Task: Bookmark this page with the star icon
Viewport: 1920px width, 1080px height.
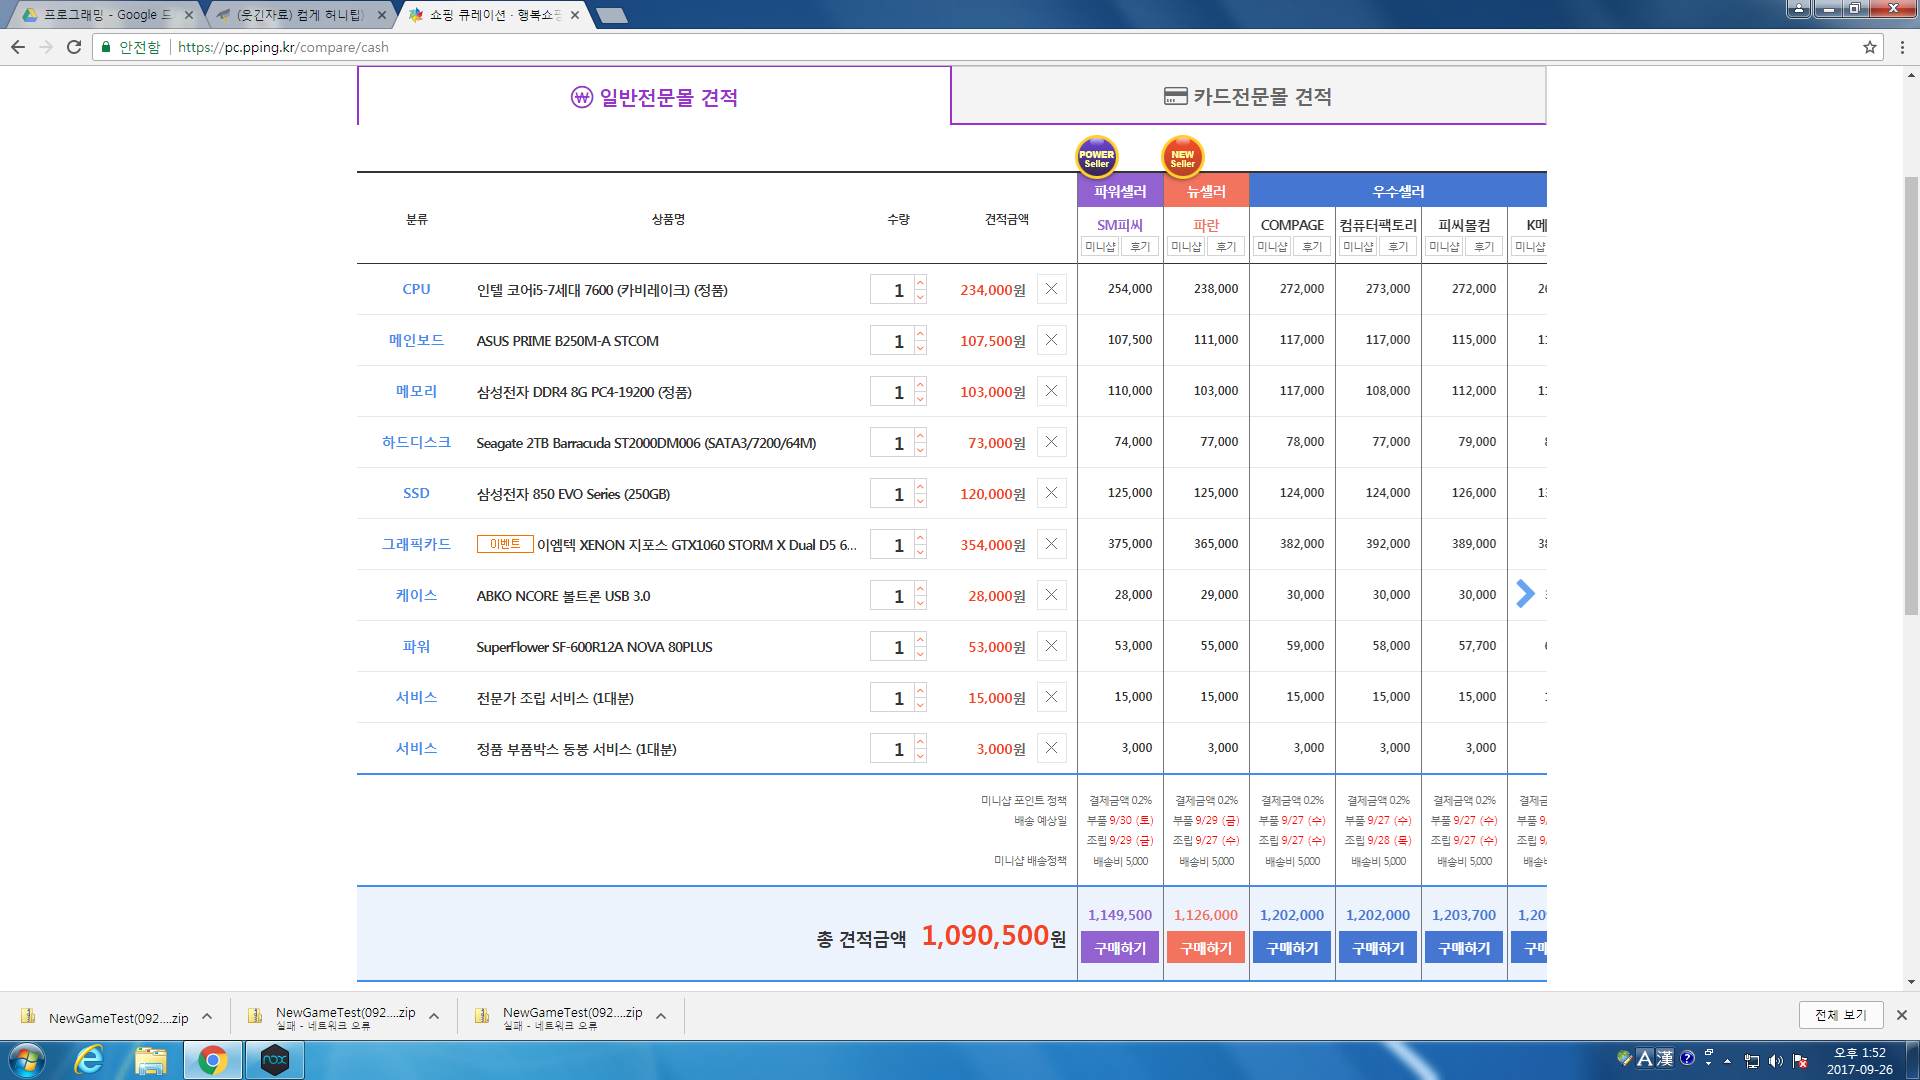Action: (1869, 47)
